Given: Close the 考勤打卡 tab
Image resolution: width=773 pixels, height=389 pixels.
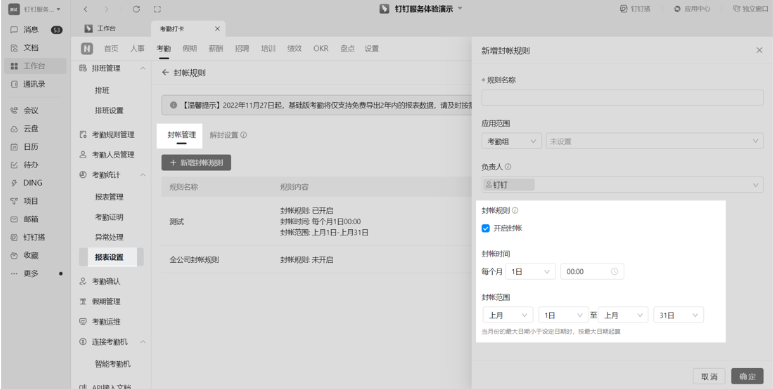Looking at the screenshot, I should (x=217, y=29).
